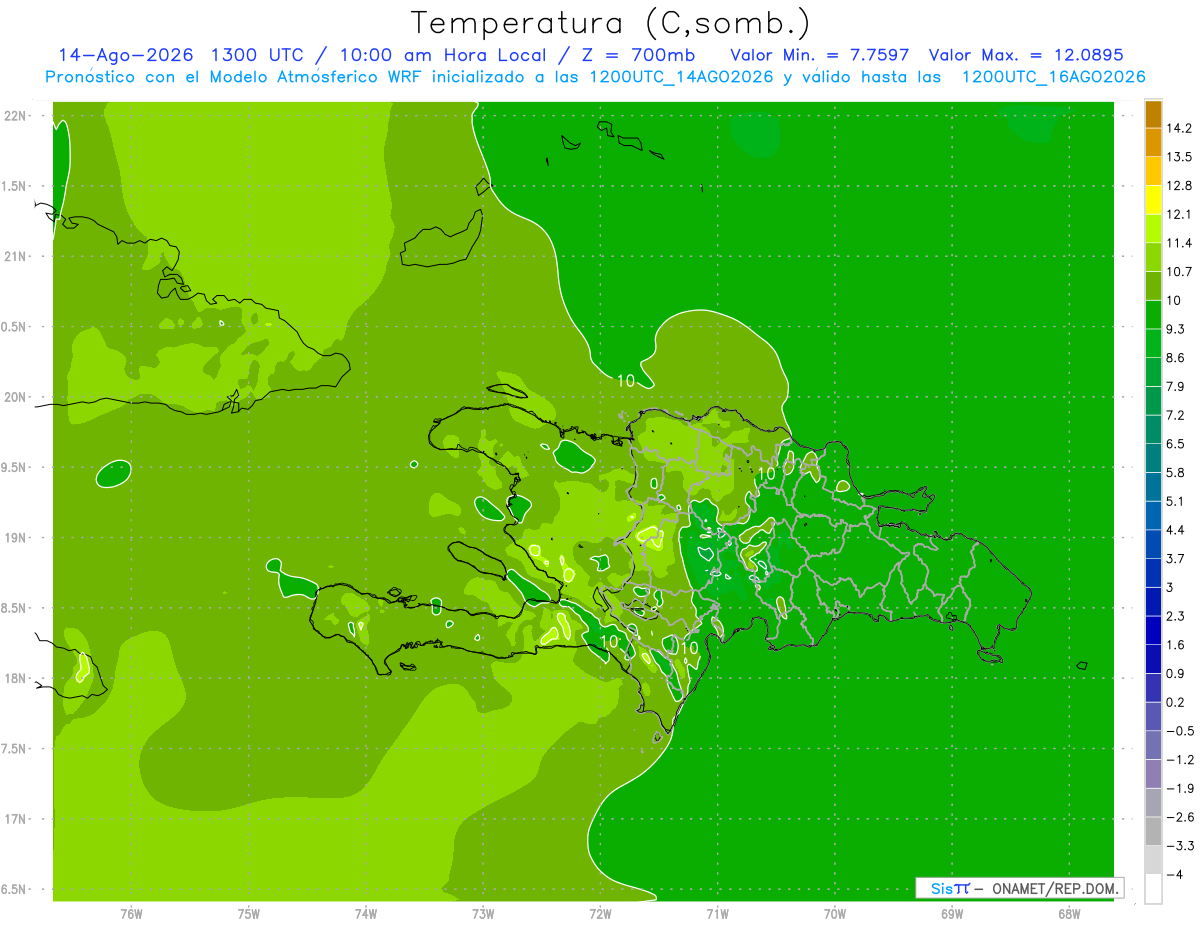Click "Valor Min. = 7.7597" readout
1200x927 pixels.
[820, 55]
